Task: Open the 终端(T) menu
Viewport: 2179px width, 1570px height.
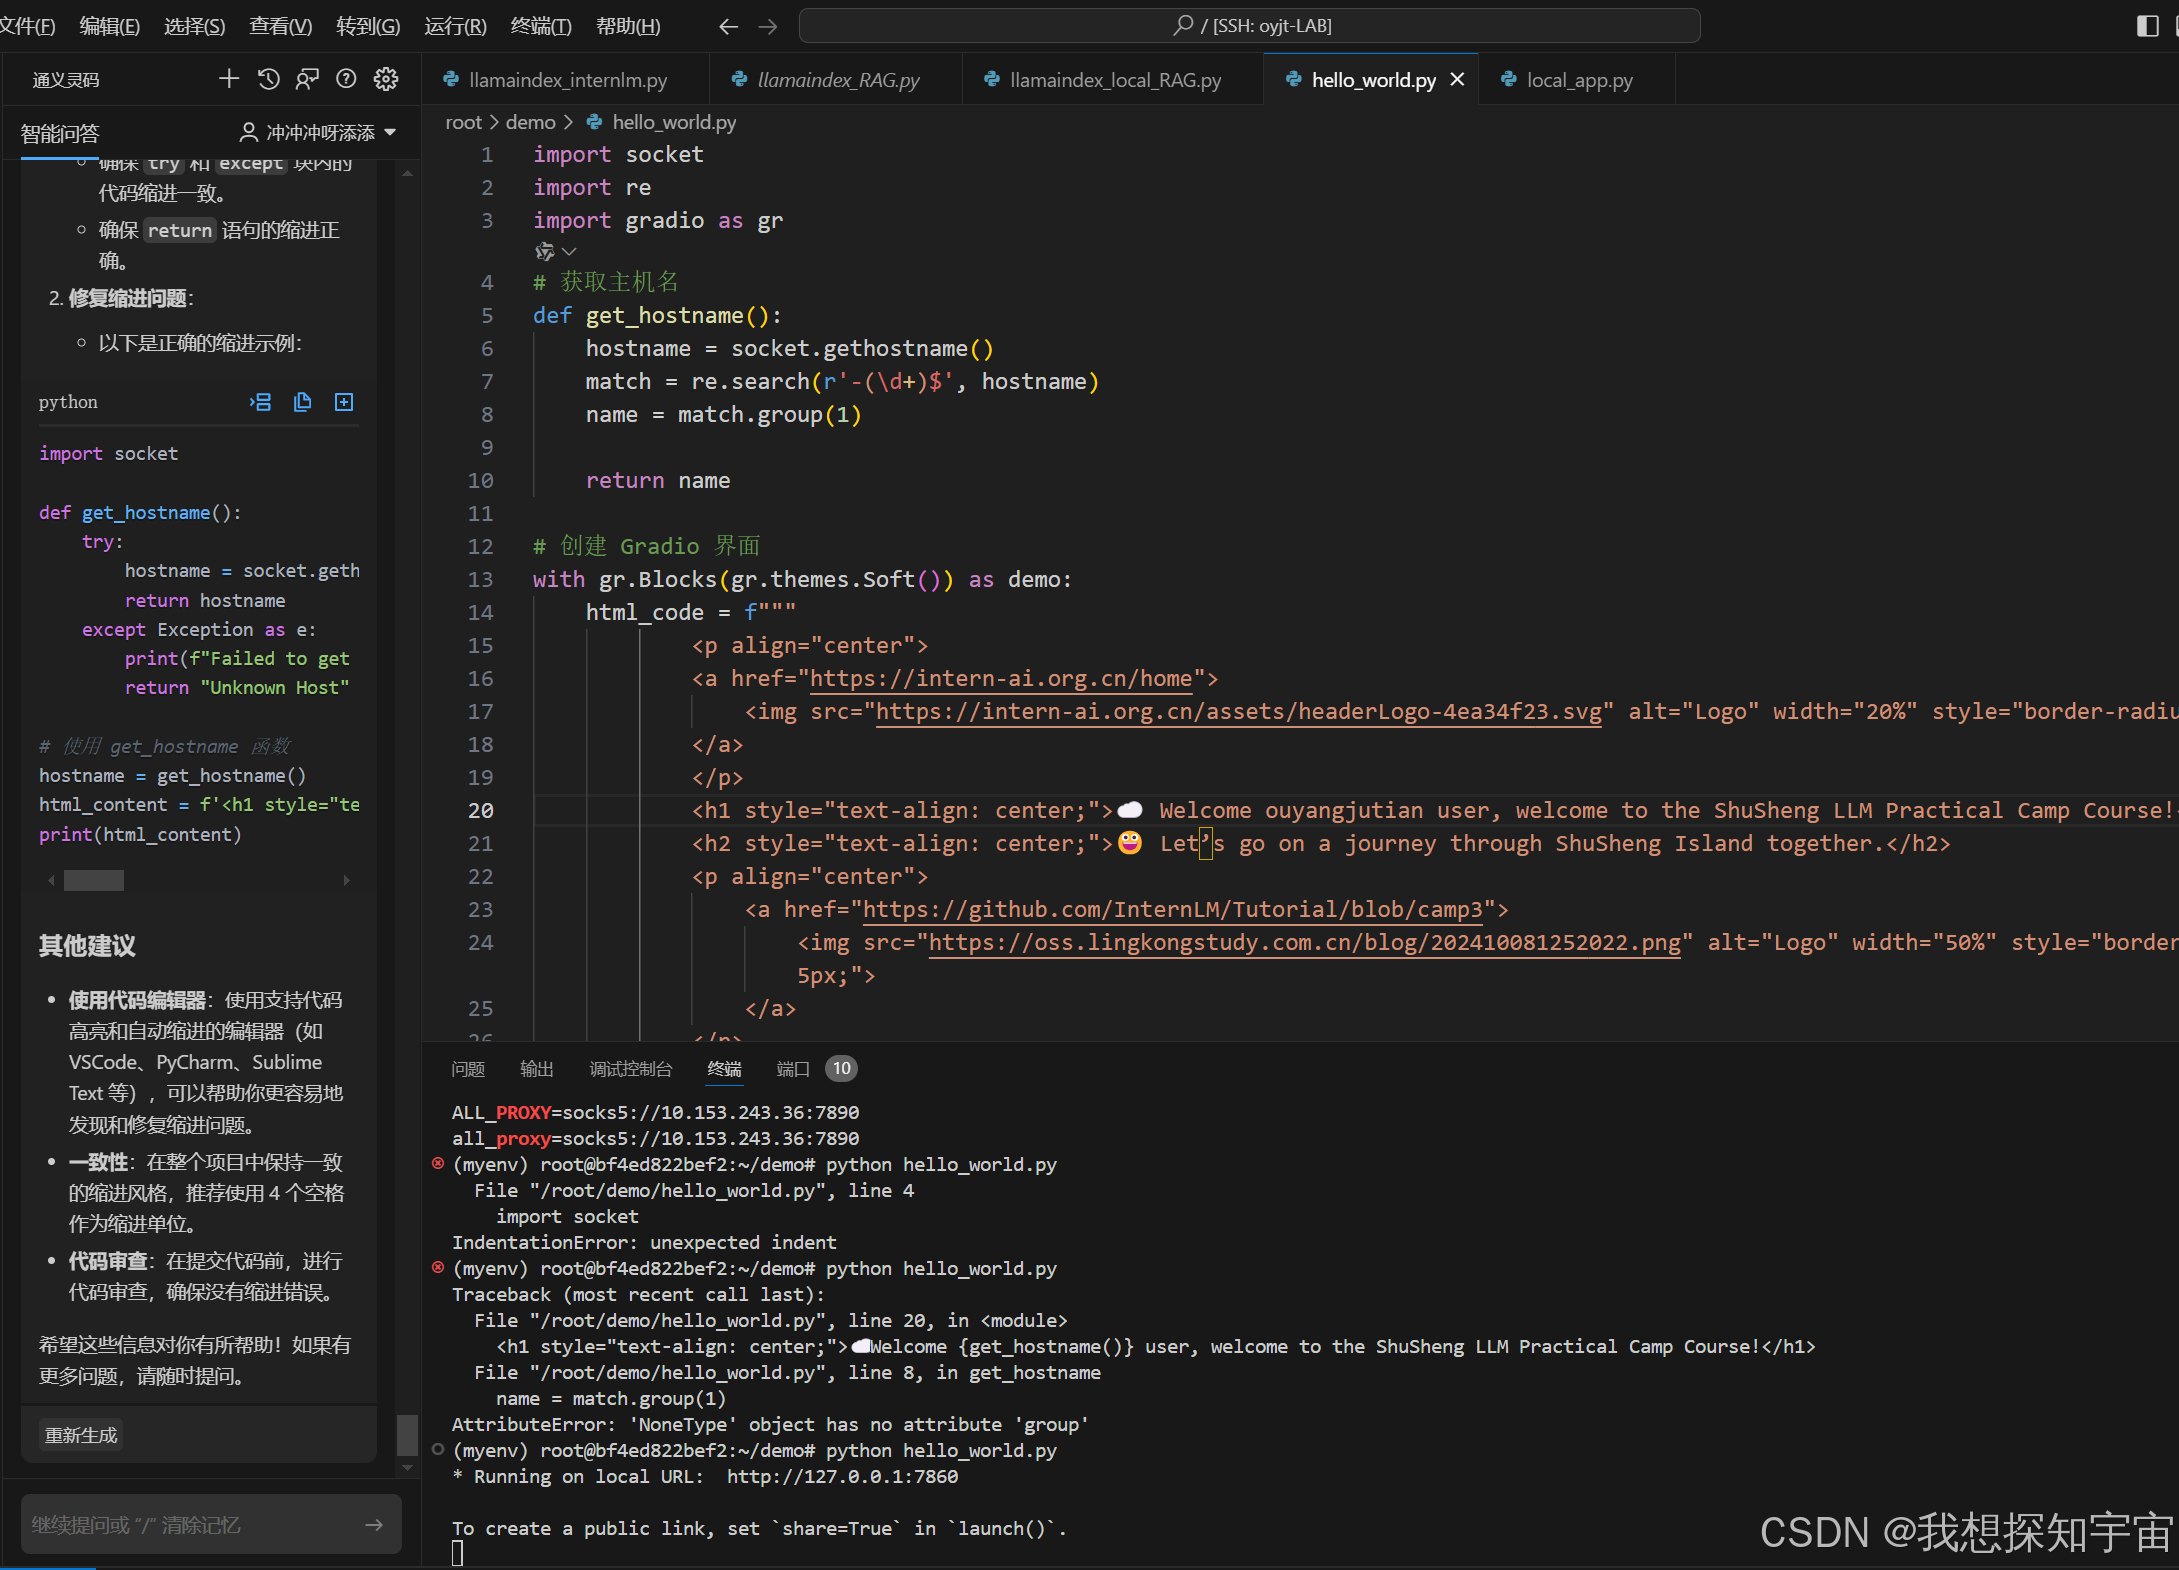Action: tap(541, 26)
